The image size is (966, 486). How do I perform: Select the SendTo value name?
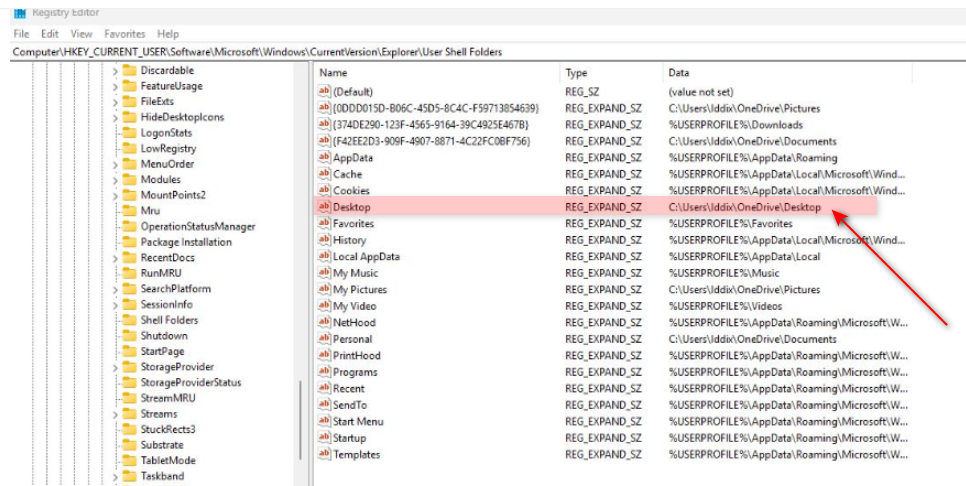pyautogui.click(x=350, y=405)
